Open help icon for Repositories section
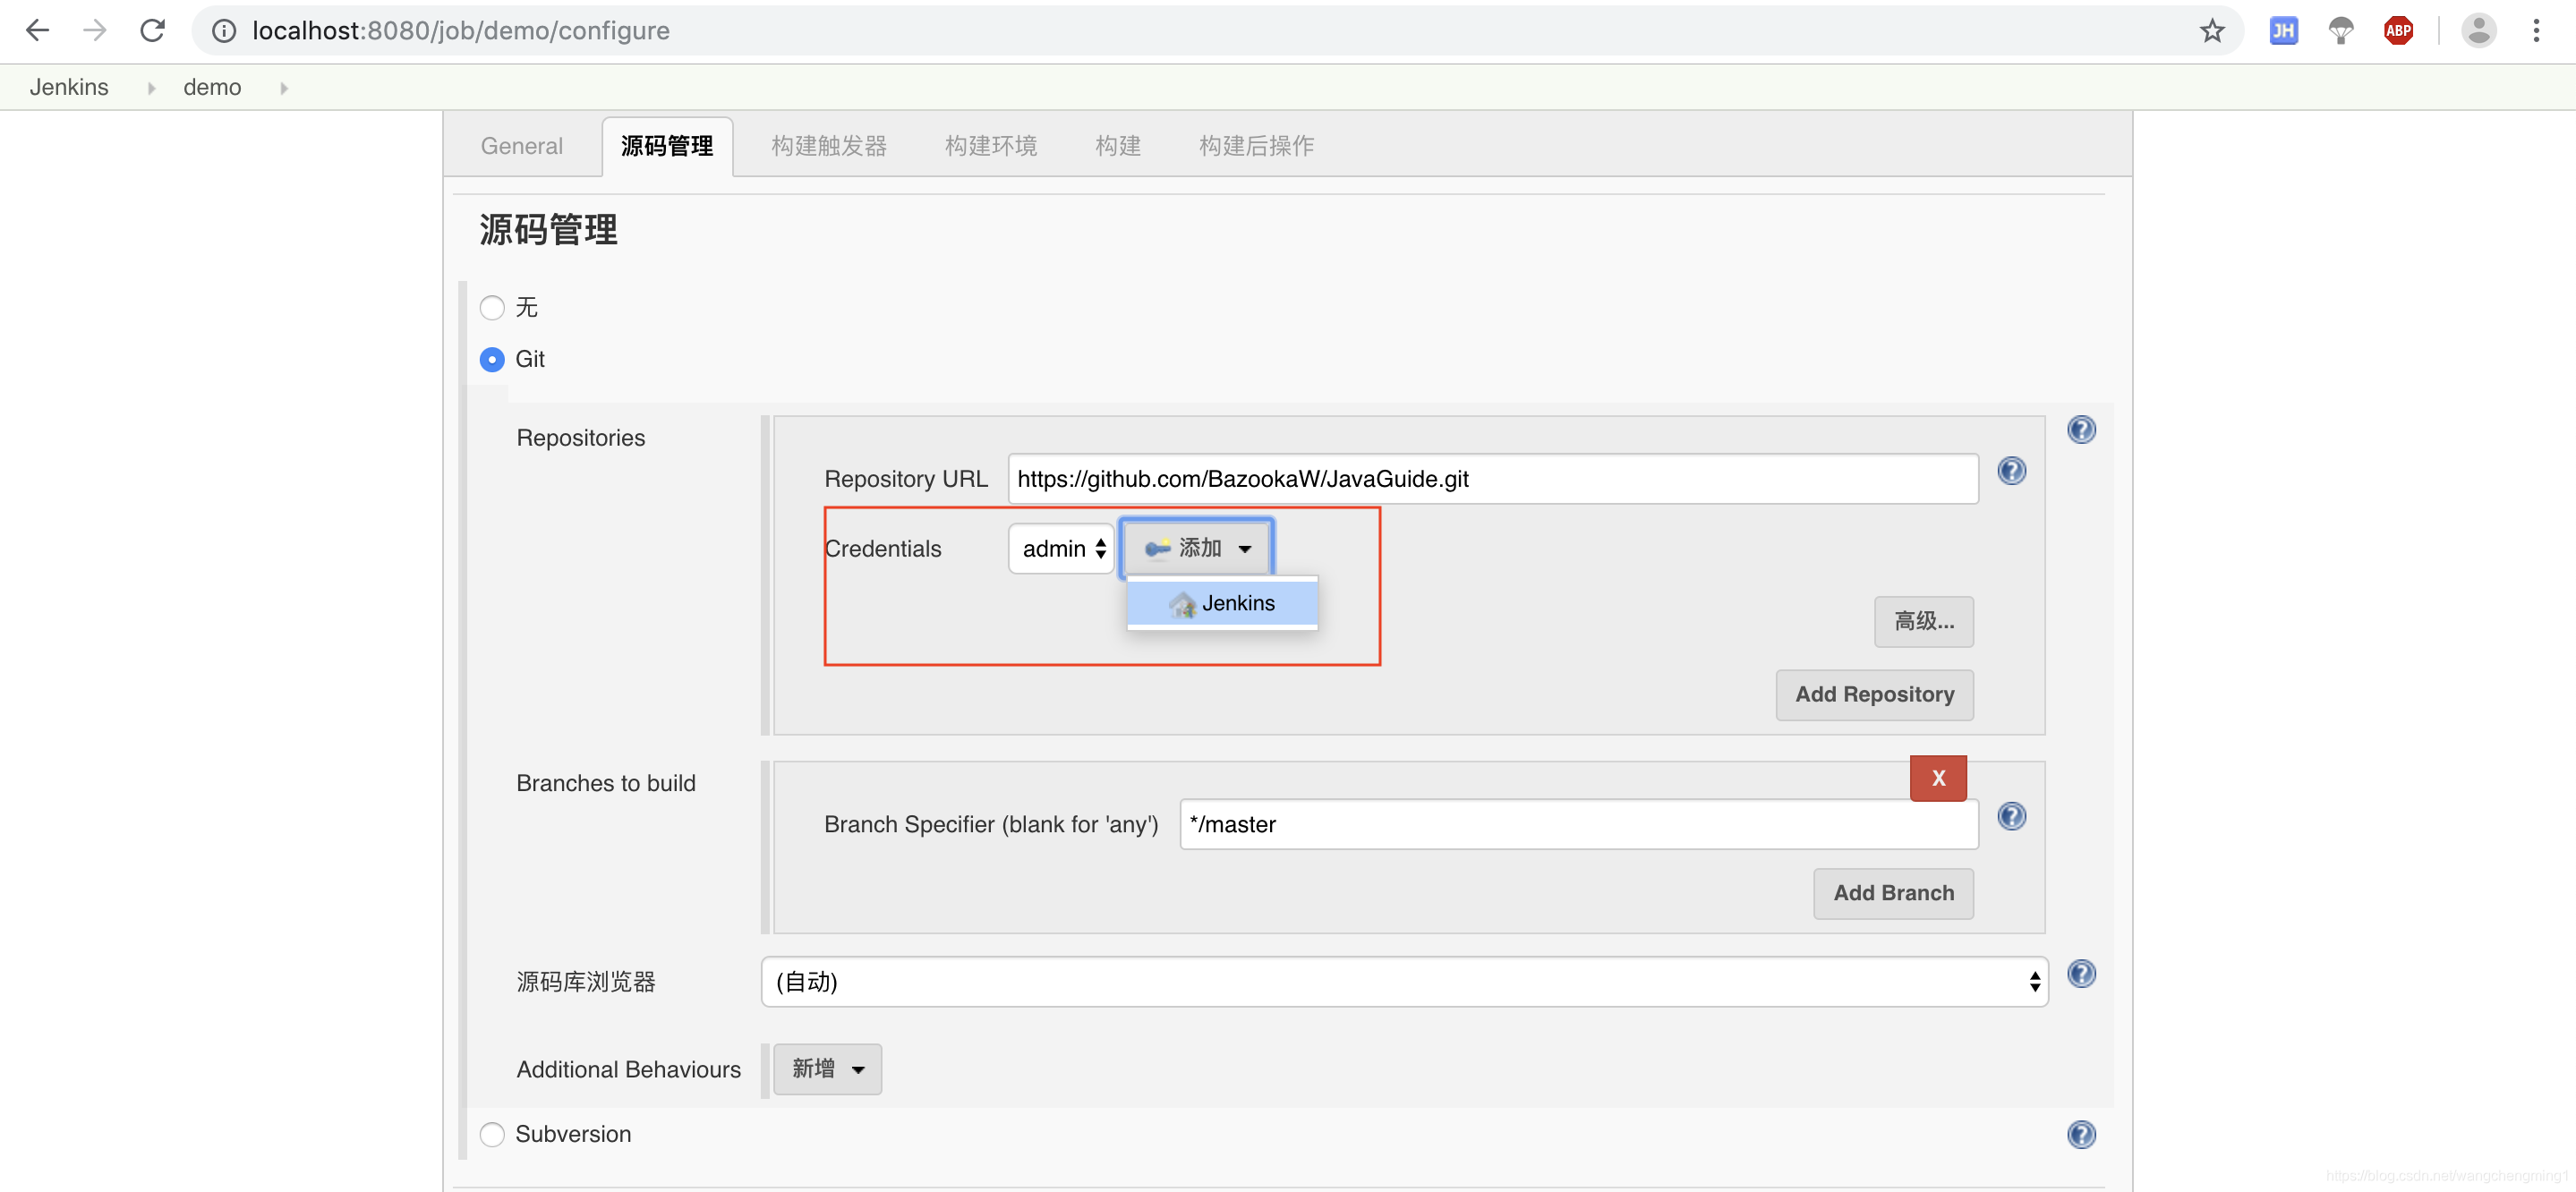This screenshot has height=1192, width=2576. click(2081, 430)
